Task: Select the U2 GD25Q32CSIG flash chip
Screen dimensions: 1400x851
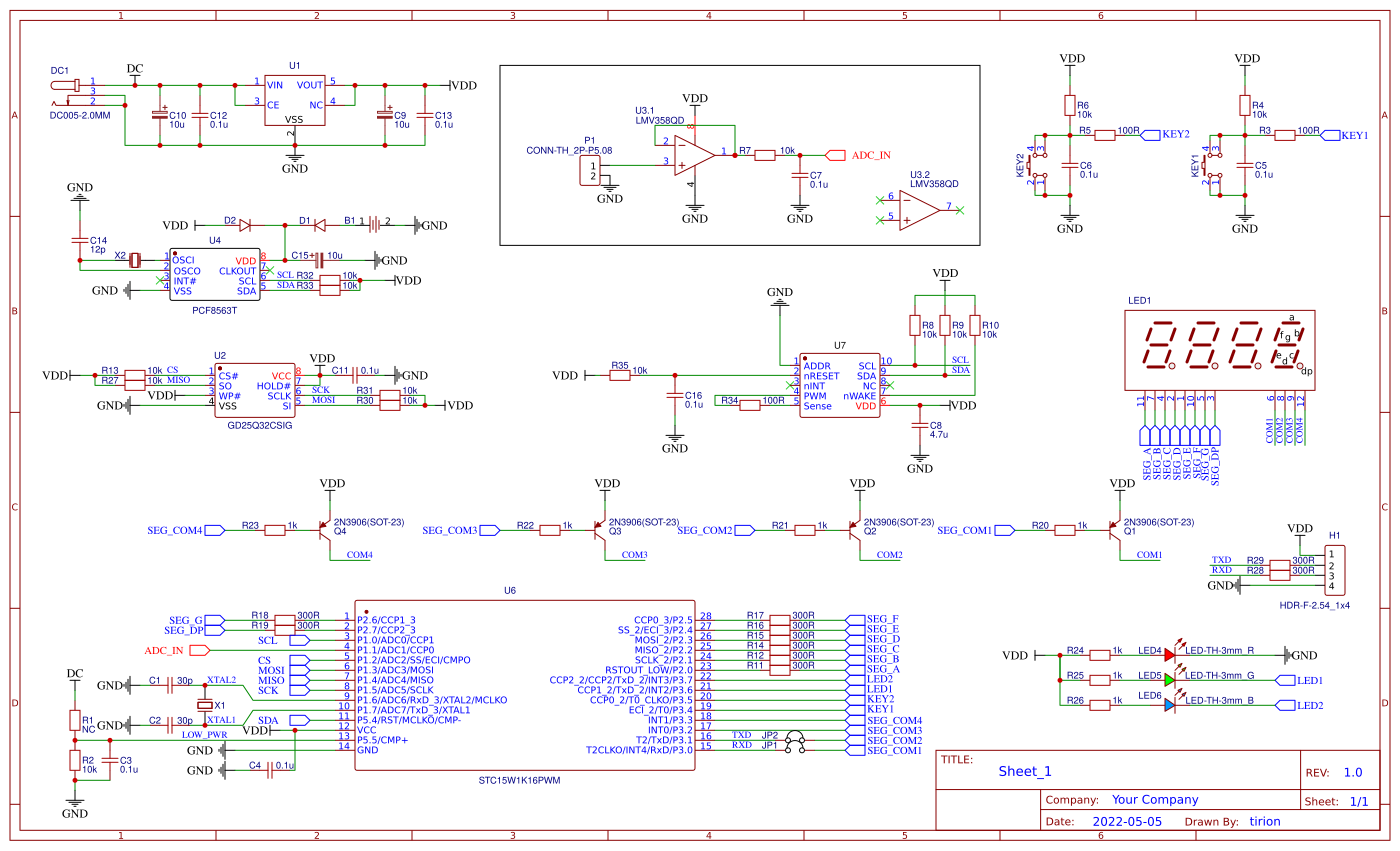Action: point(253,391)
